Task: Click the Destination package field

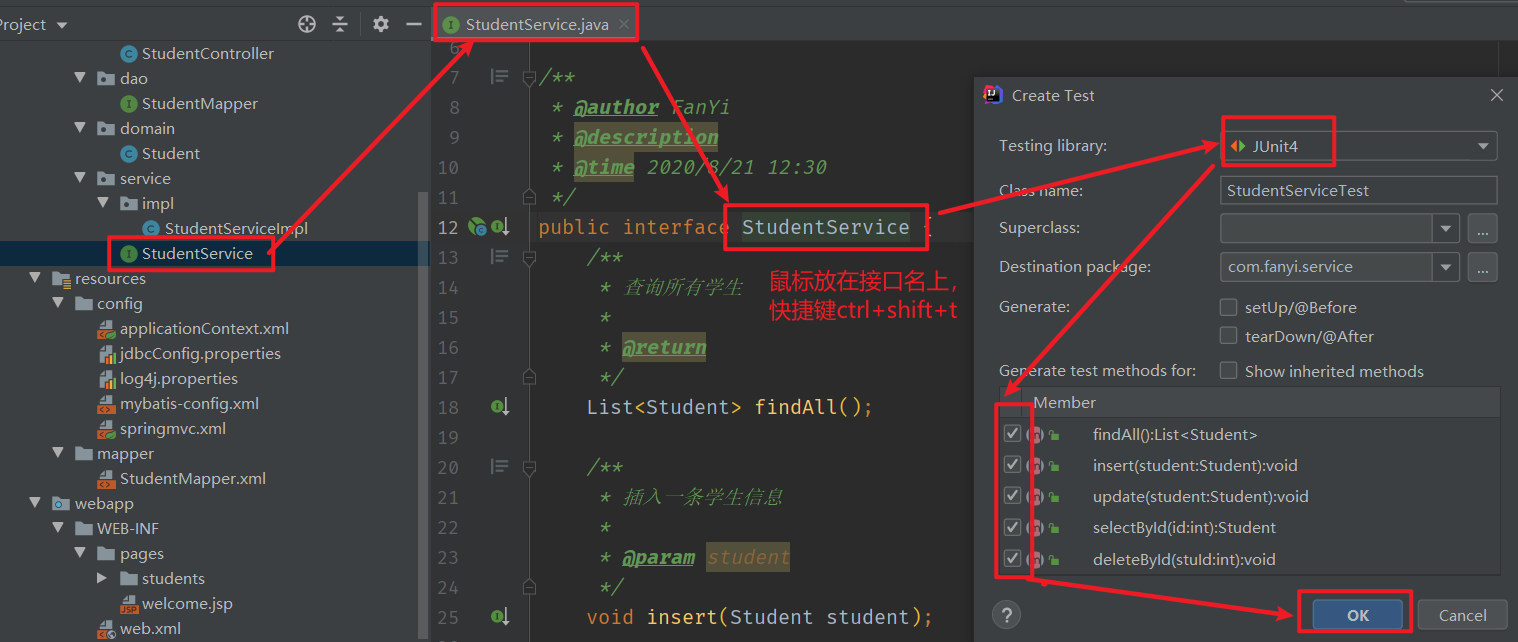Action: coord(1327,267)
